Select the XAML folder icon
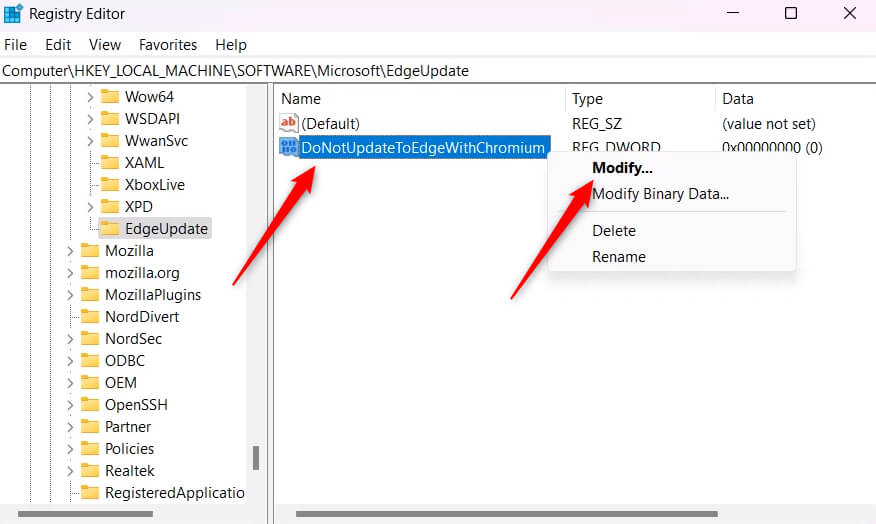The image size is (876, 524). coord(111,163)
